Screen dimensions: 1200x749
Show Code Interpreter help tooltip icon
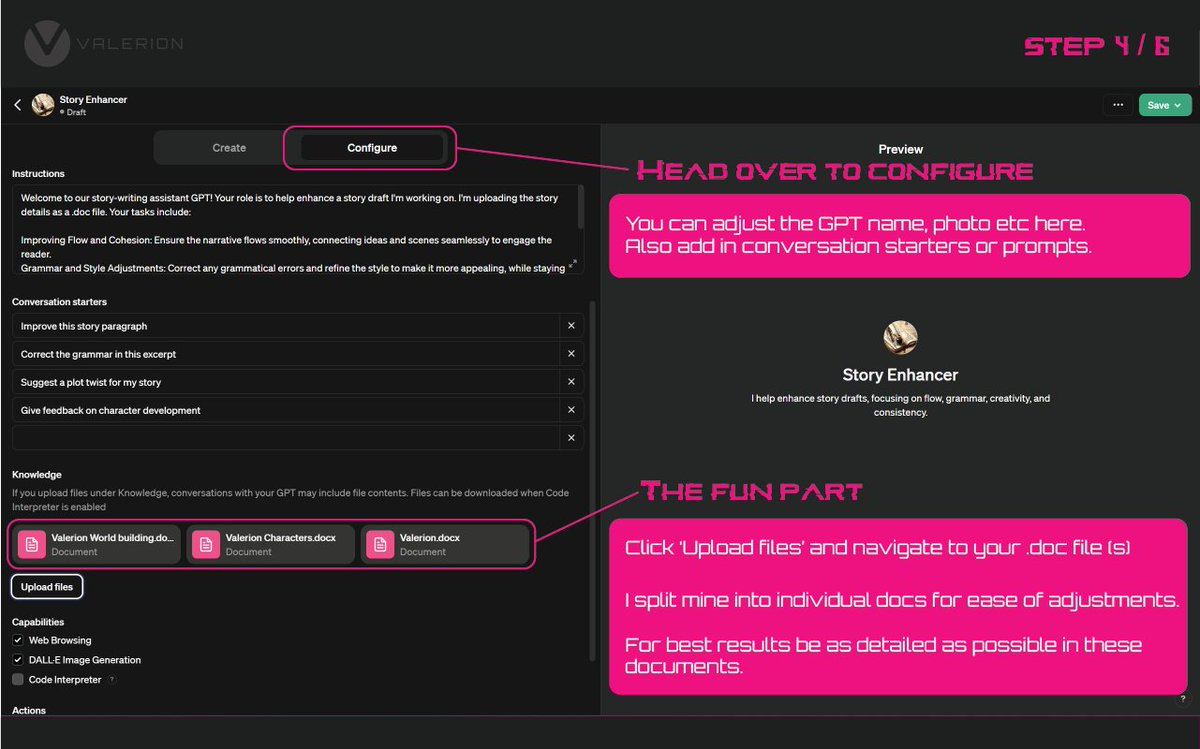(111, 680)
